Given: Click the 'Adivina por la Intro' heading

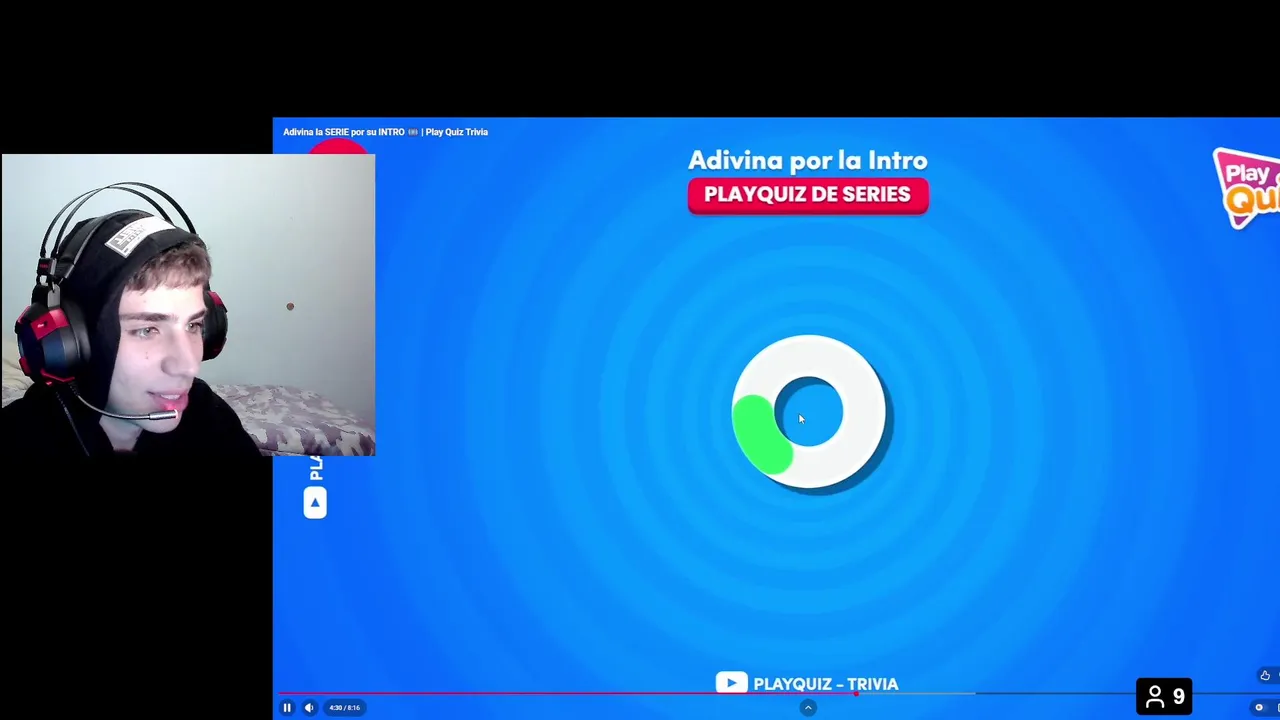Looking at the screenshot, I should [808, 160].
